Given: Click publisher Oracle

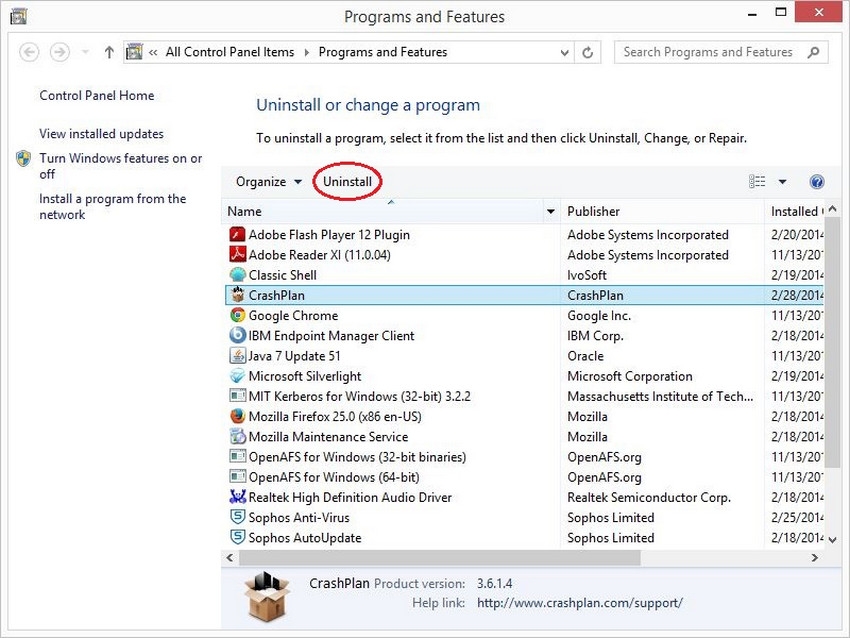Looking at the screenshot, I should (585, 356).
